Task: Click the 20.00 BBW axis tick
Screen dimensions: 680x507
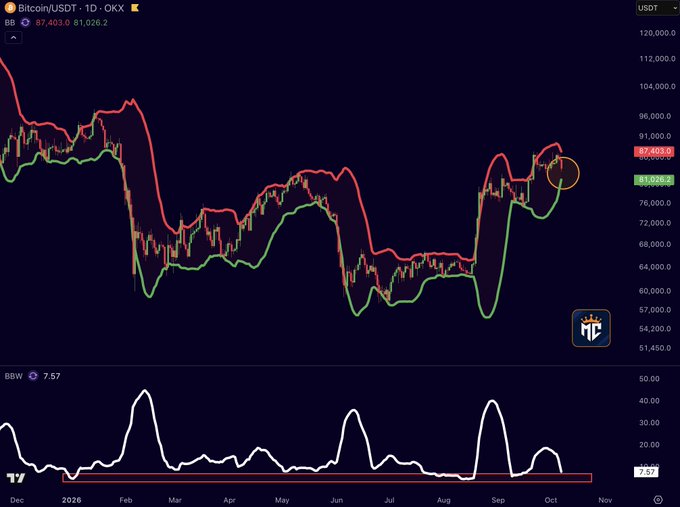Action: (x=649, y=445)
